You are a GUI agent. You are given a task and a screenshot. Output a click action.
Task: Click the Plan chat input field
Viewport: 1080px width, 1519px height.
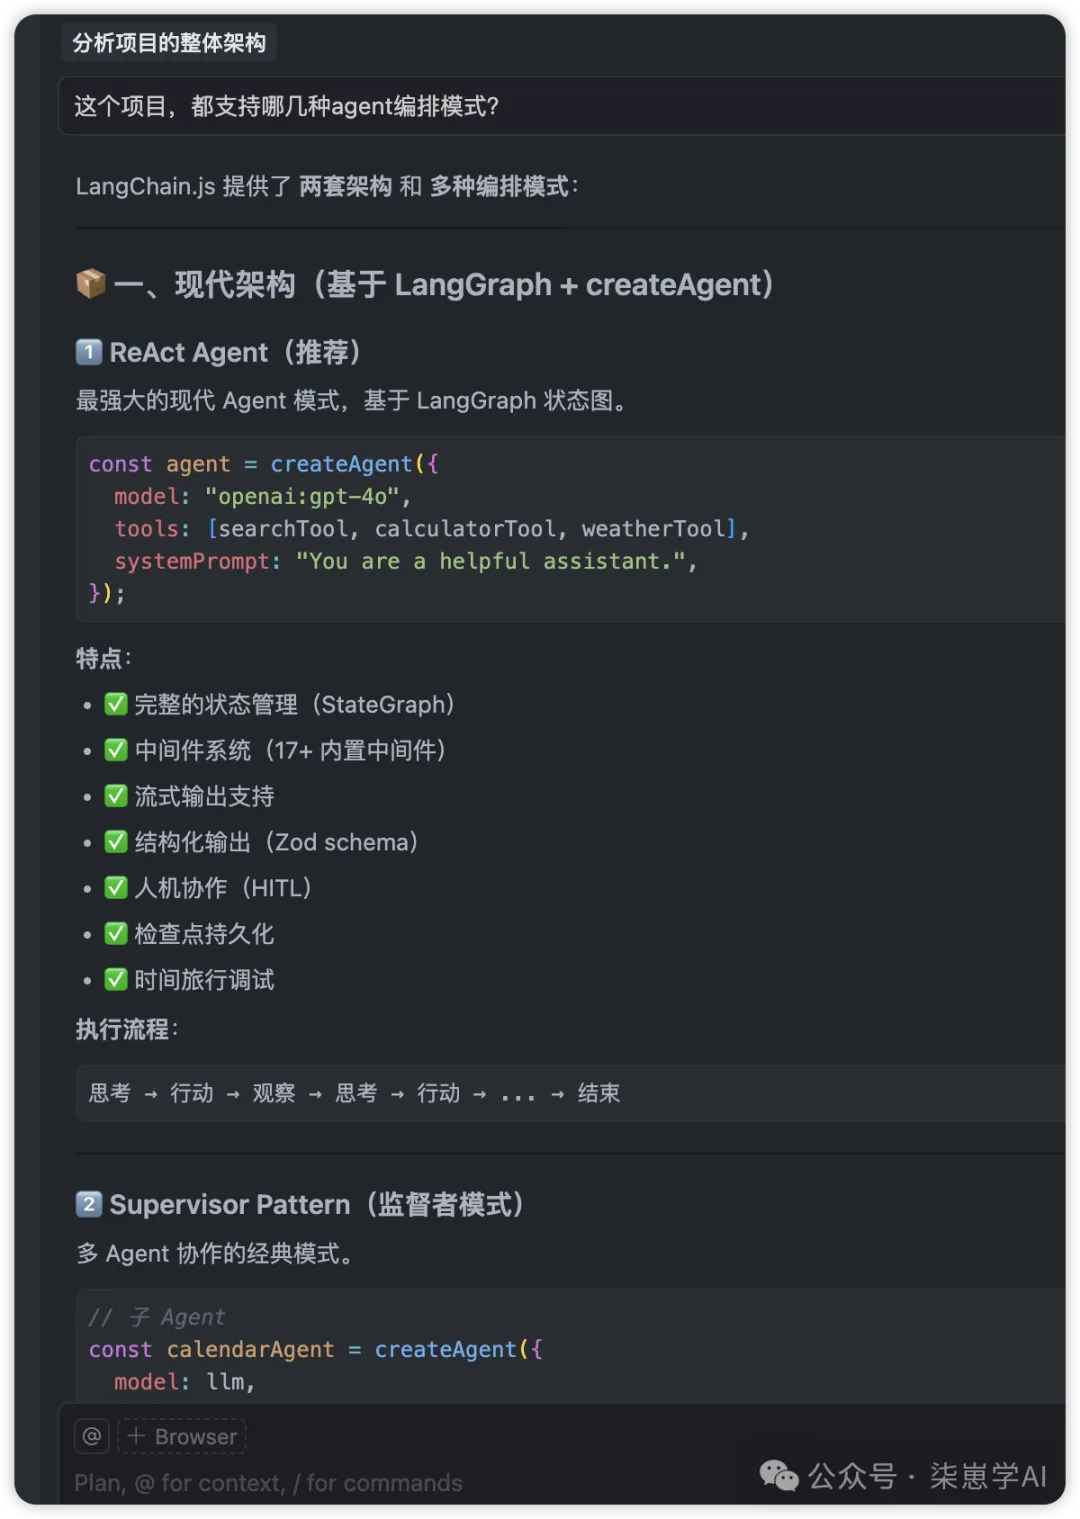point(300,1483)
